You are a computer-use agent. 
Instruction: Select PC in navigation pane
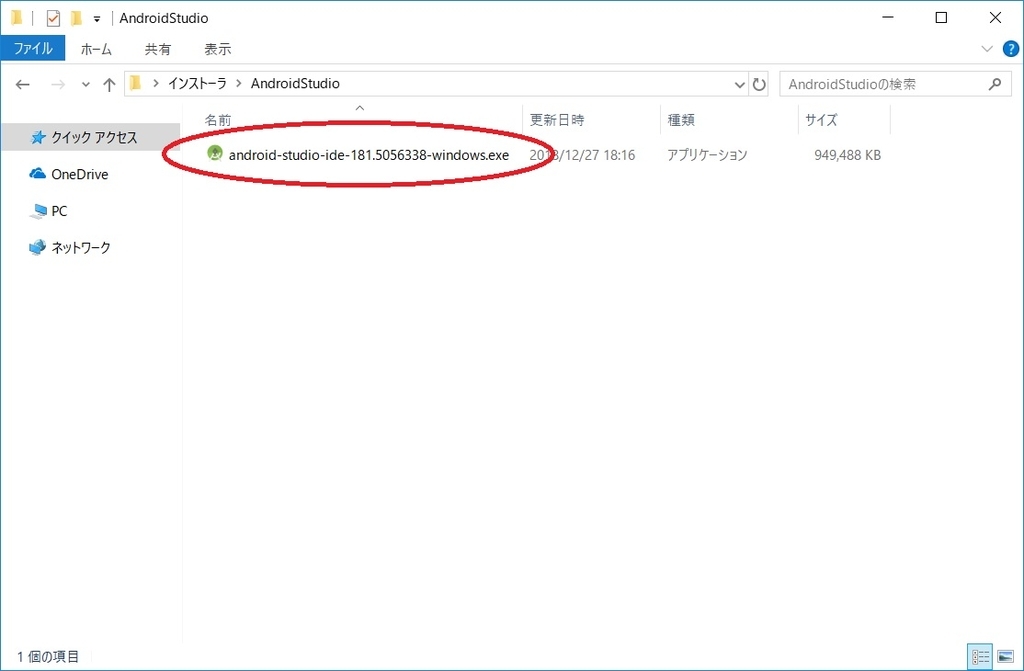tap(49, 211)
